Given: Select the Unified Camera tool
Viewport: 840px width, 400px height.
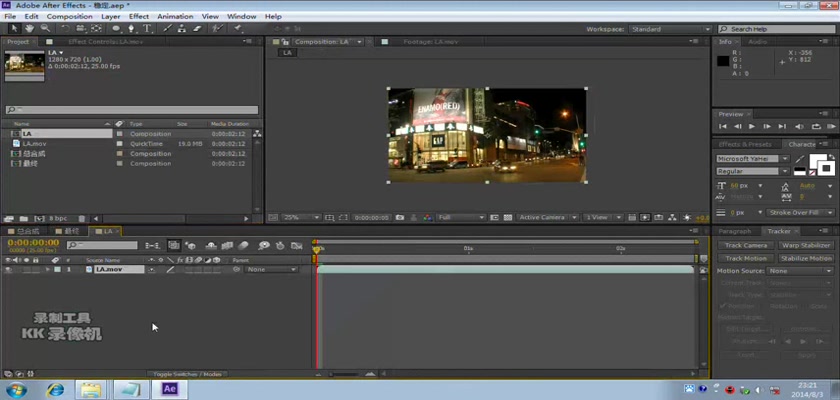Looking at the screenshot, I should [x=81, y=28].
